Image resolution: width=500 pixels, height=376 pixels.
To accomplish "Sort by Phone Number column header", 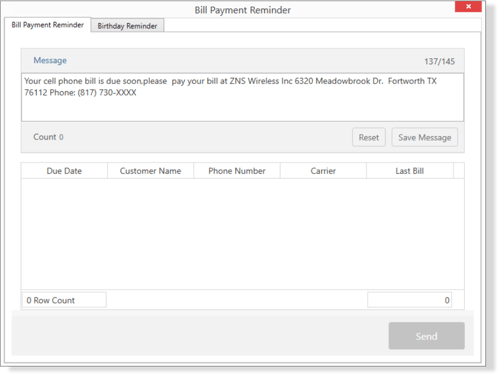I will 237,171.
